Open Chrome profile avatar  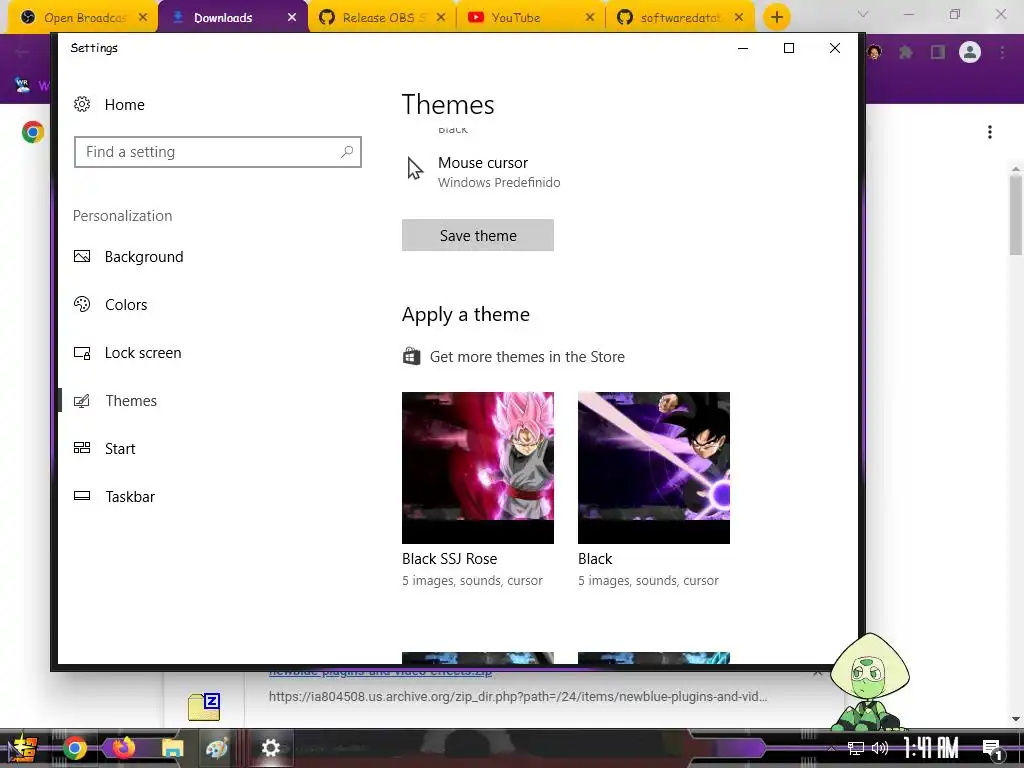click(x=970, y=52)
